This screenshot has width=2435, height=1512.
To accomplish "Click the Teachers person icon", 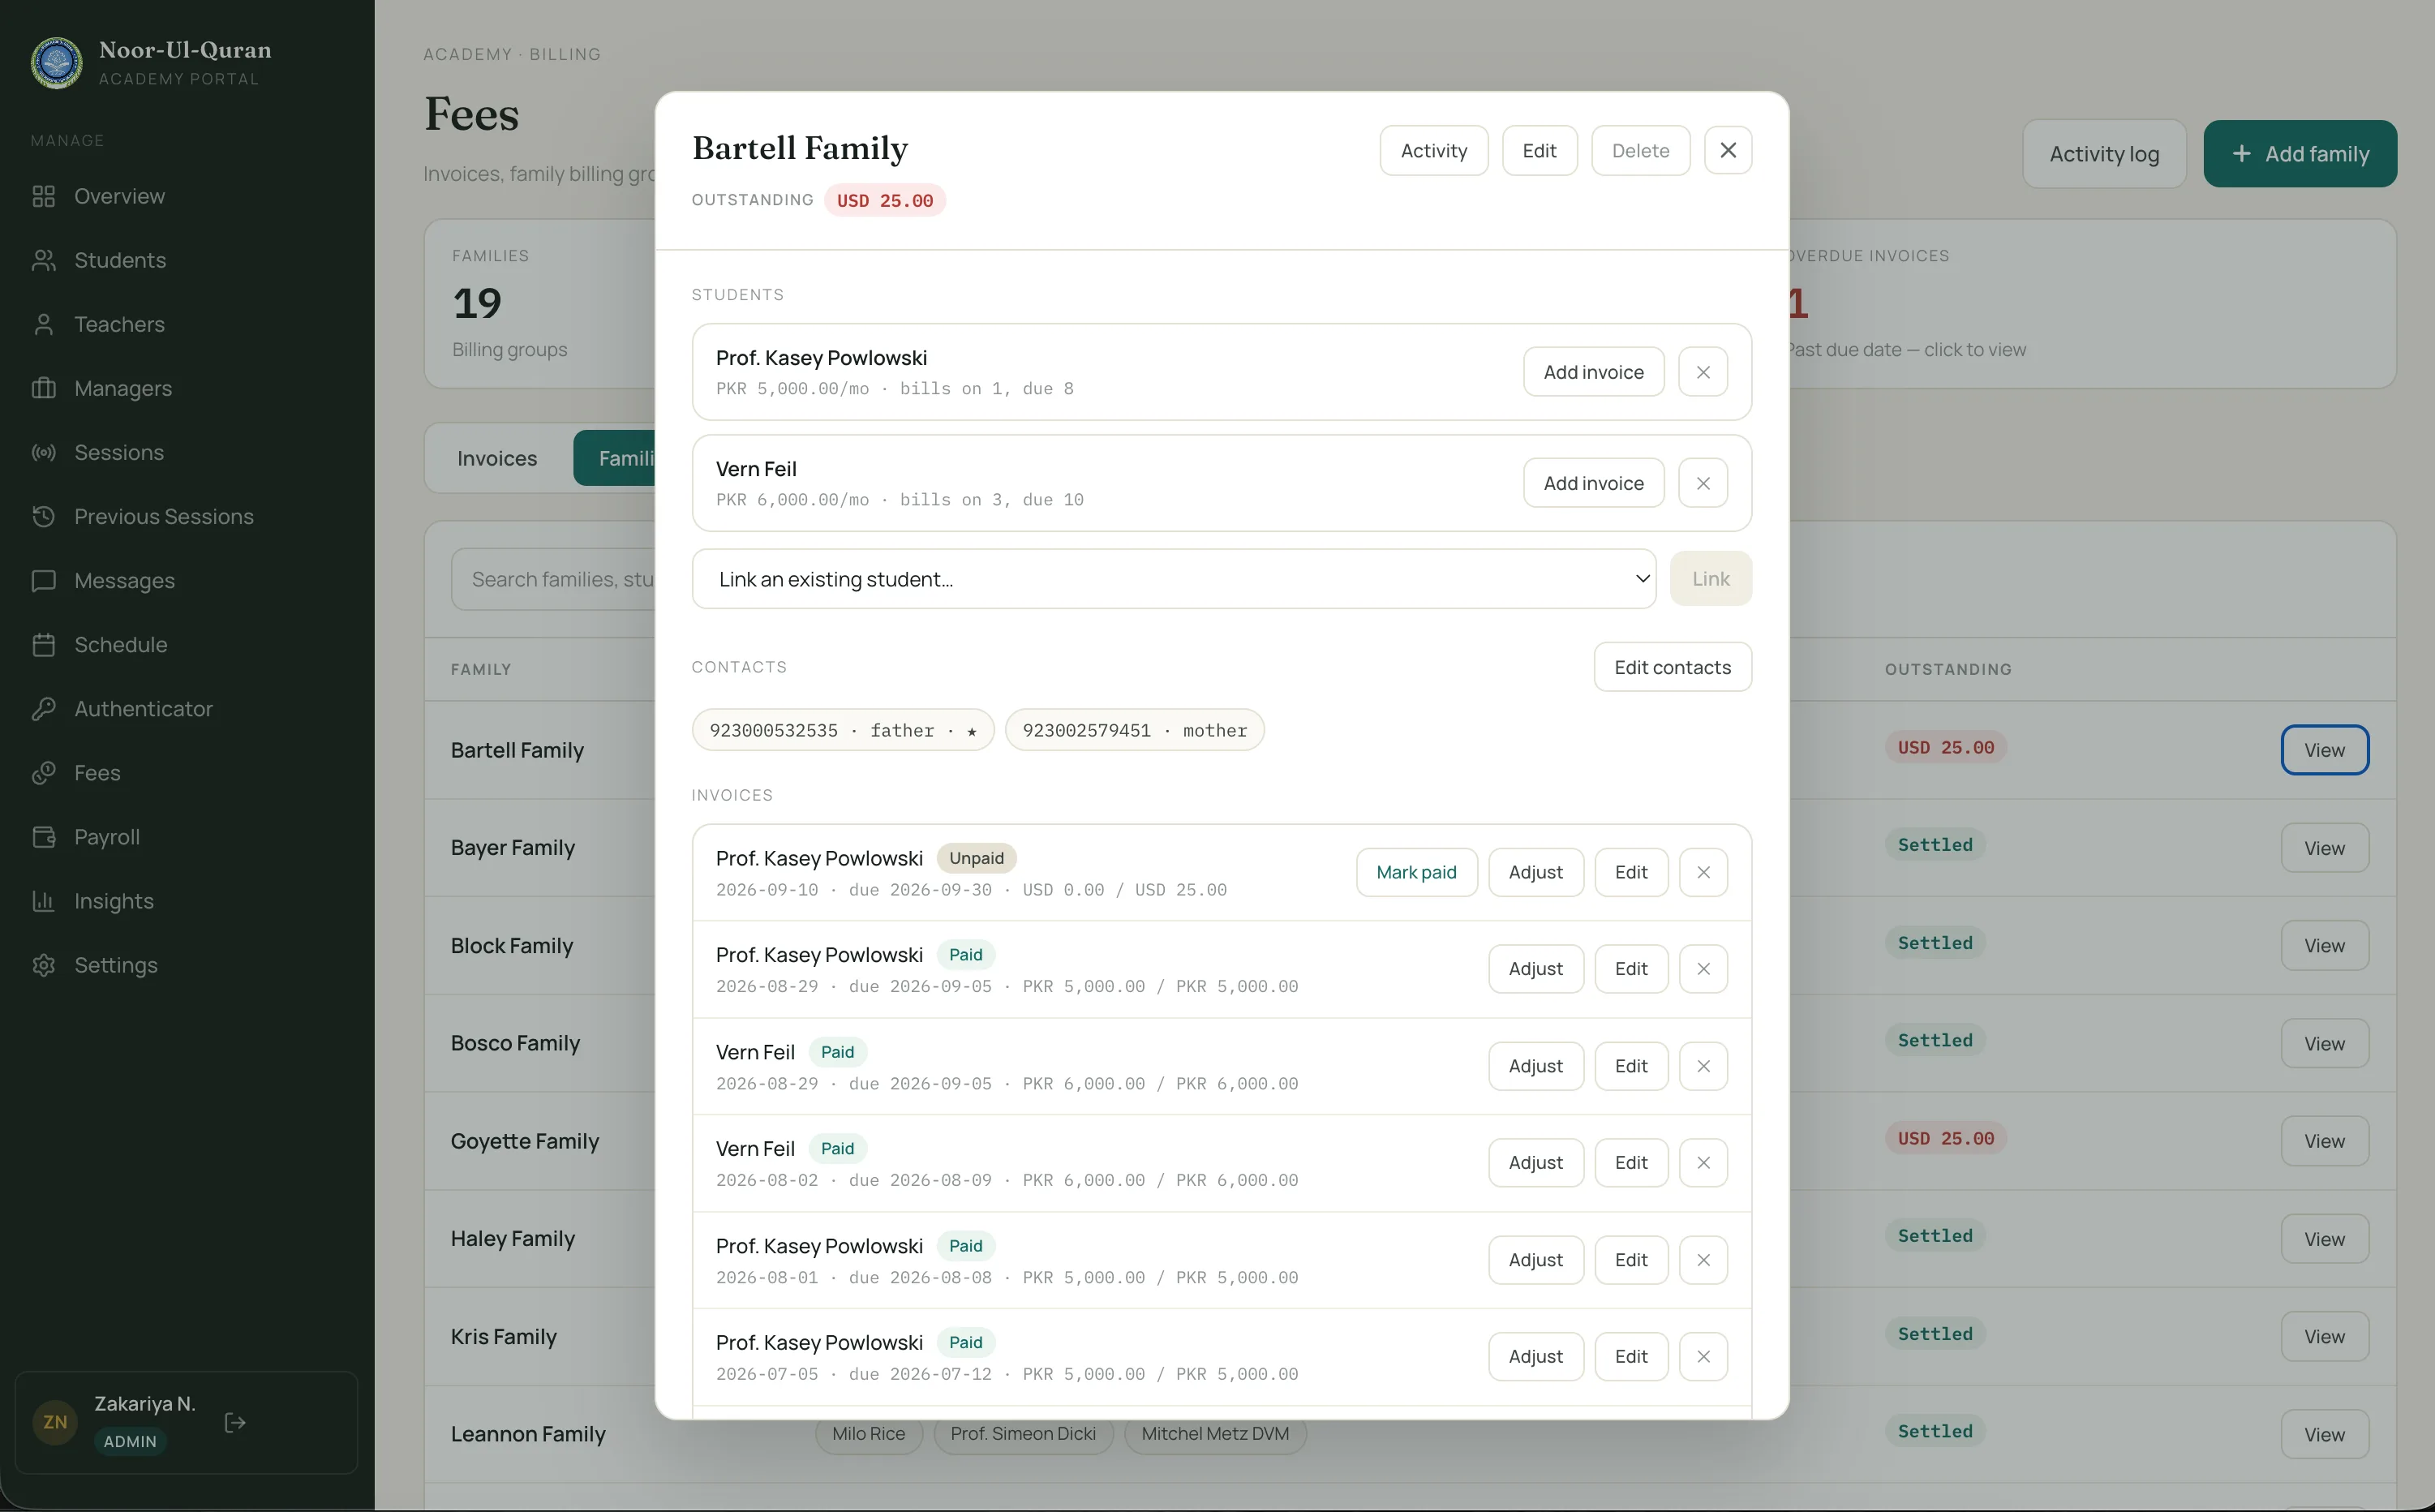I will 43,324.
